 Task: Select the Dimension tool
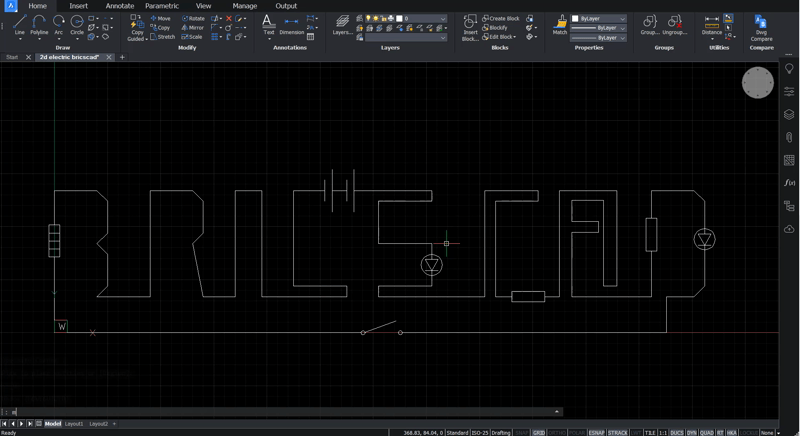[x=291, y=25]
